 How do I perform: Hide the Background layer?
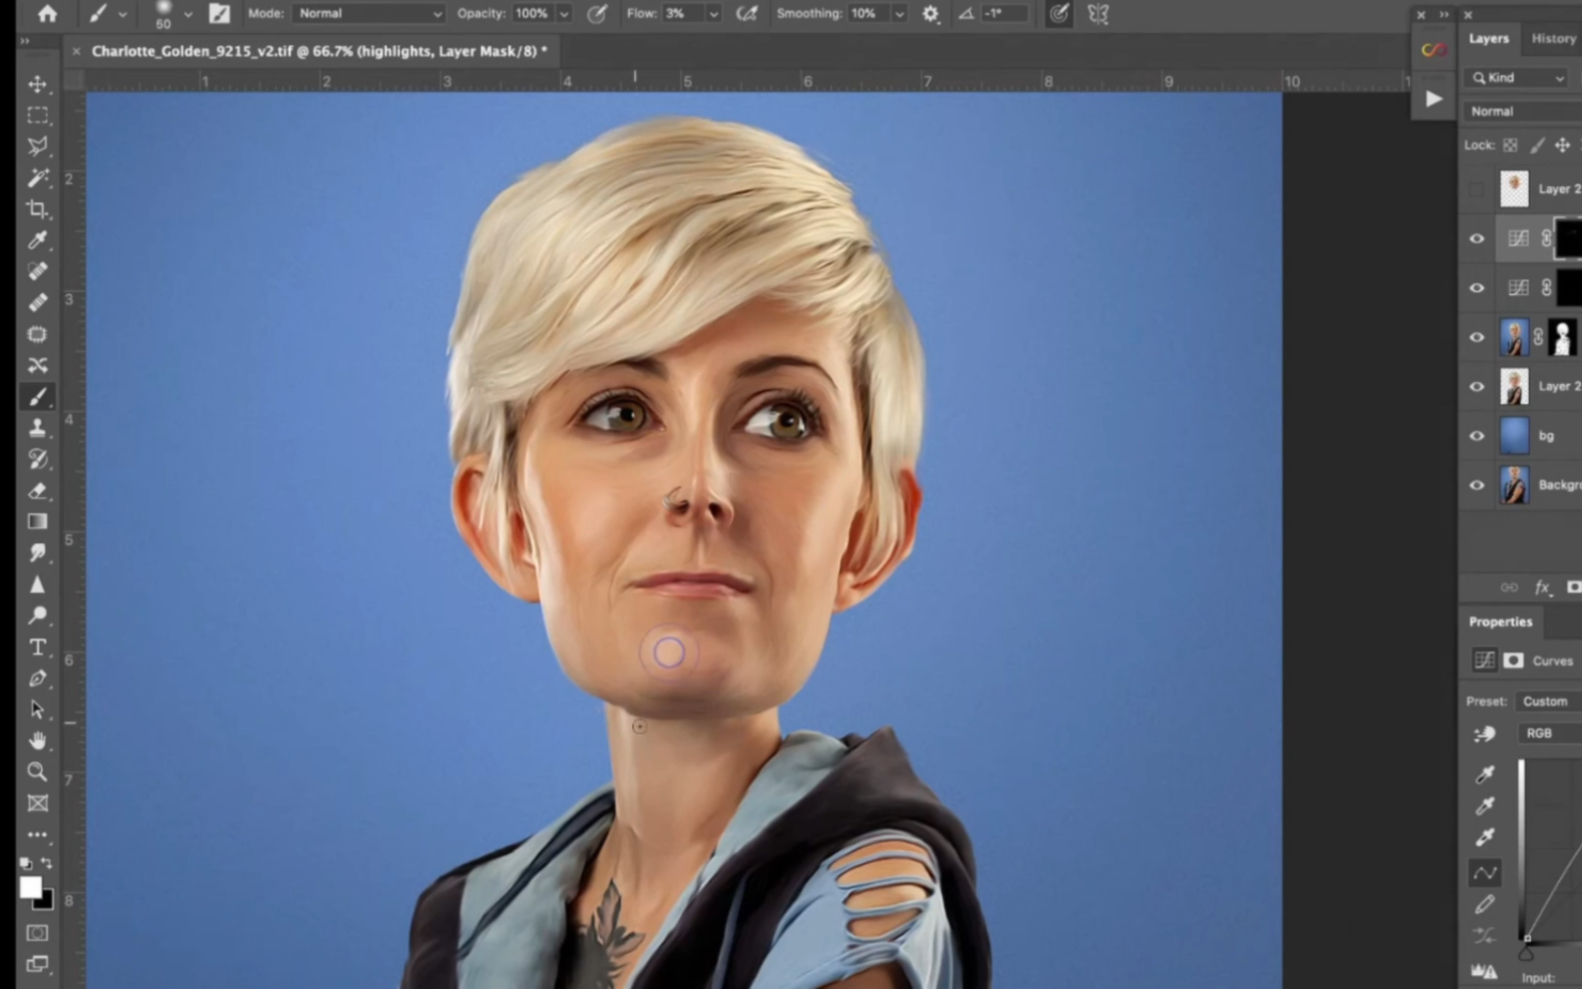click(1477, 485)
